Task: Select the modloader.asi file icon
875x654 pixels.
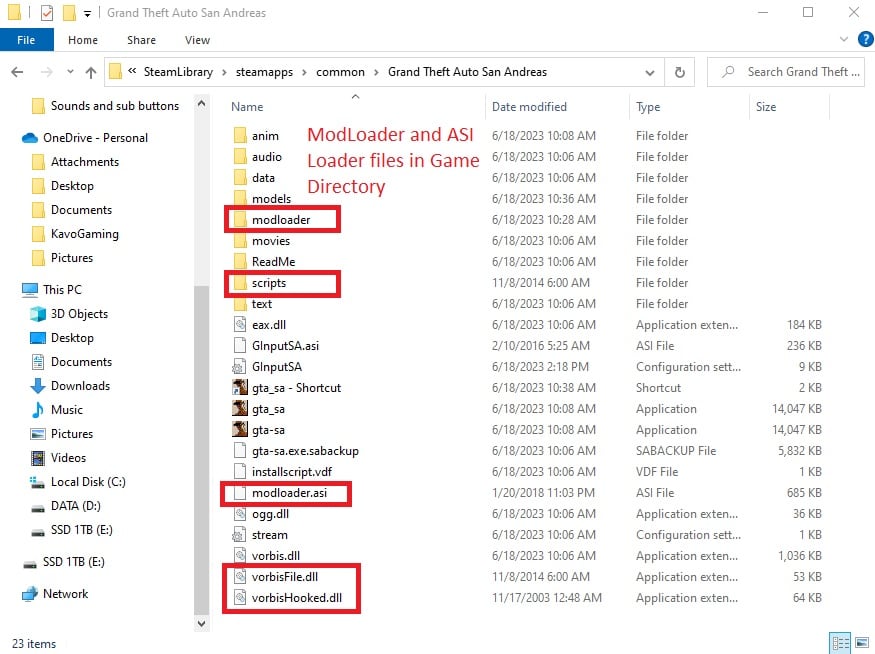Action: coord(240,493)
